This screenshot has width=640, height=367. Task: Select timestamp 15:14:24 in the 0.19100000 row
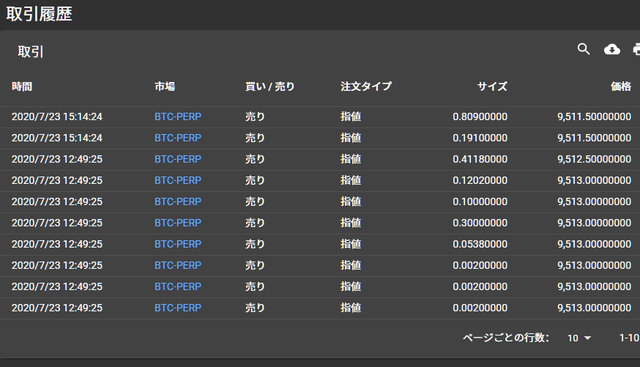[57, 138]
